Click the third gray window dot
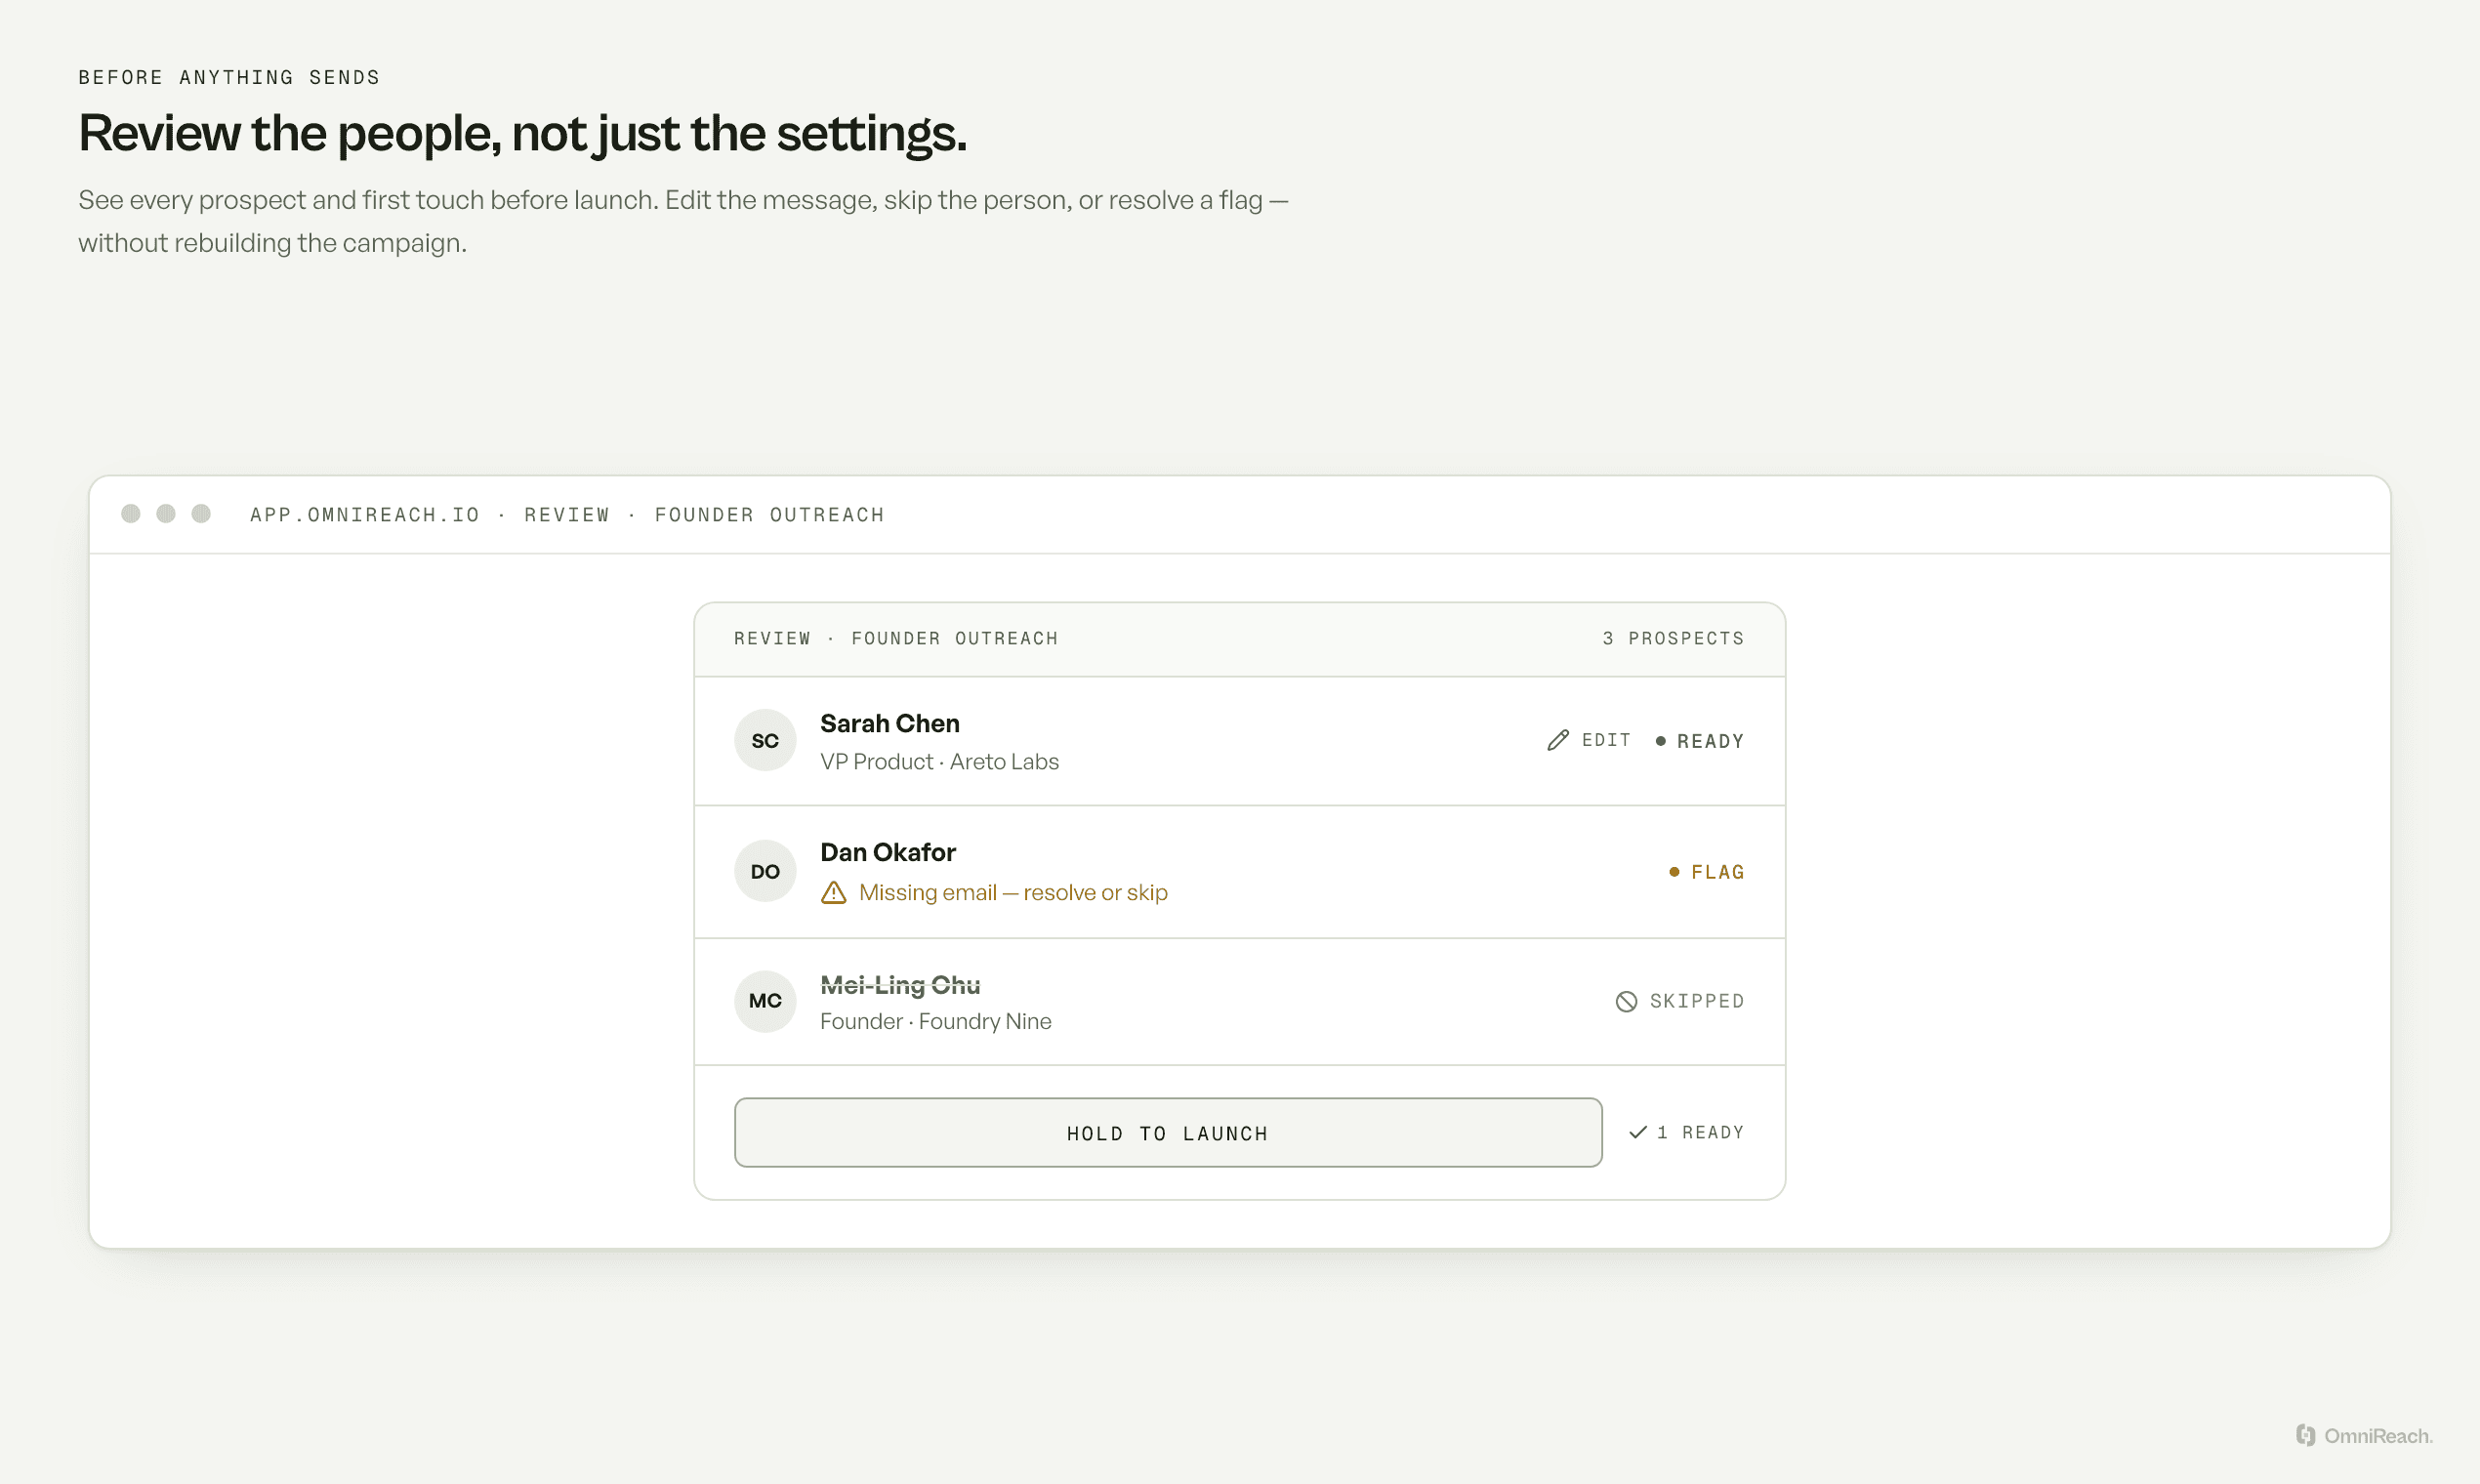 pos(201,513)
